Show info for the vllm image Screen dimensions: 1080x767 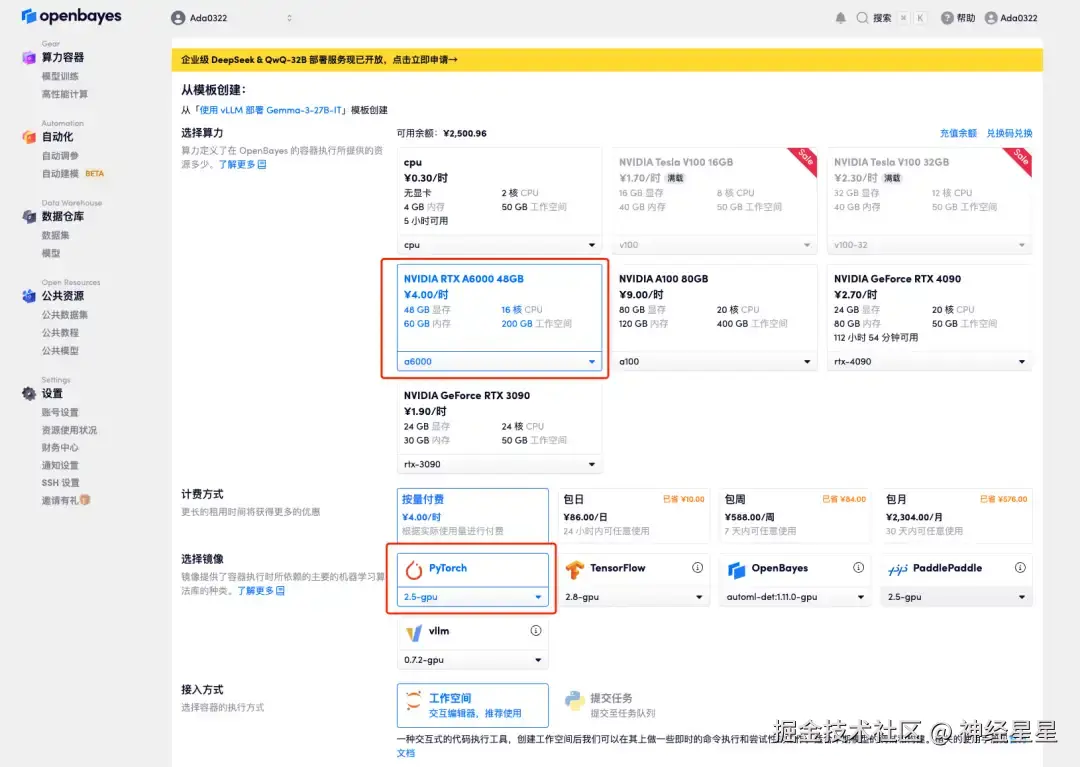click(536, 631)
